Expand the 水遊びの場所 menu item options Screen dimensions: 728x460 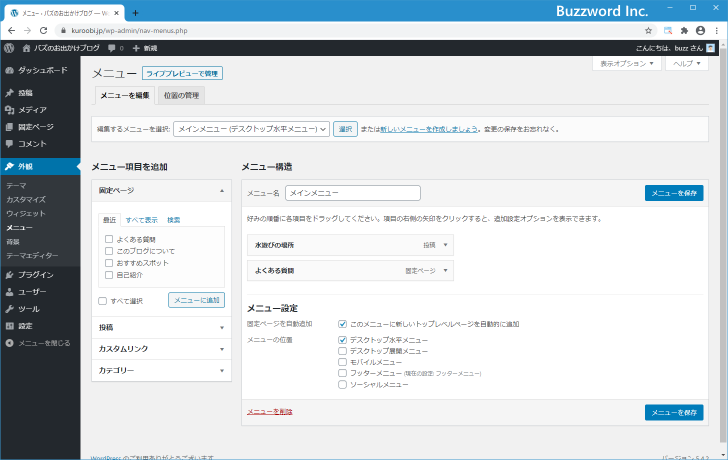pyautogui.click(x=443, y=244)
